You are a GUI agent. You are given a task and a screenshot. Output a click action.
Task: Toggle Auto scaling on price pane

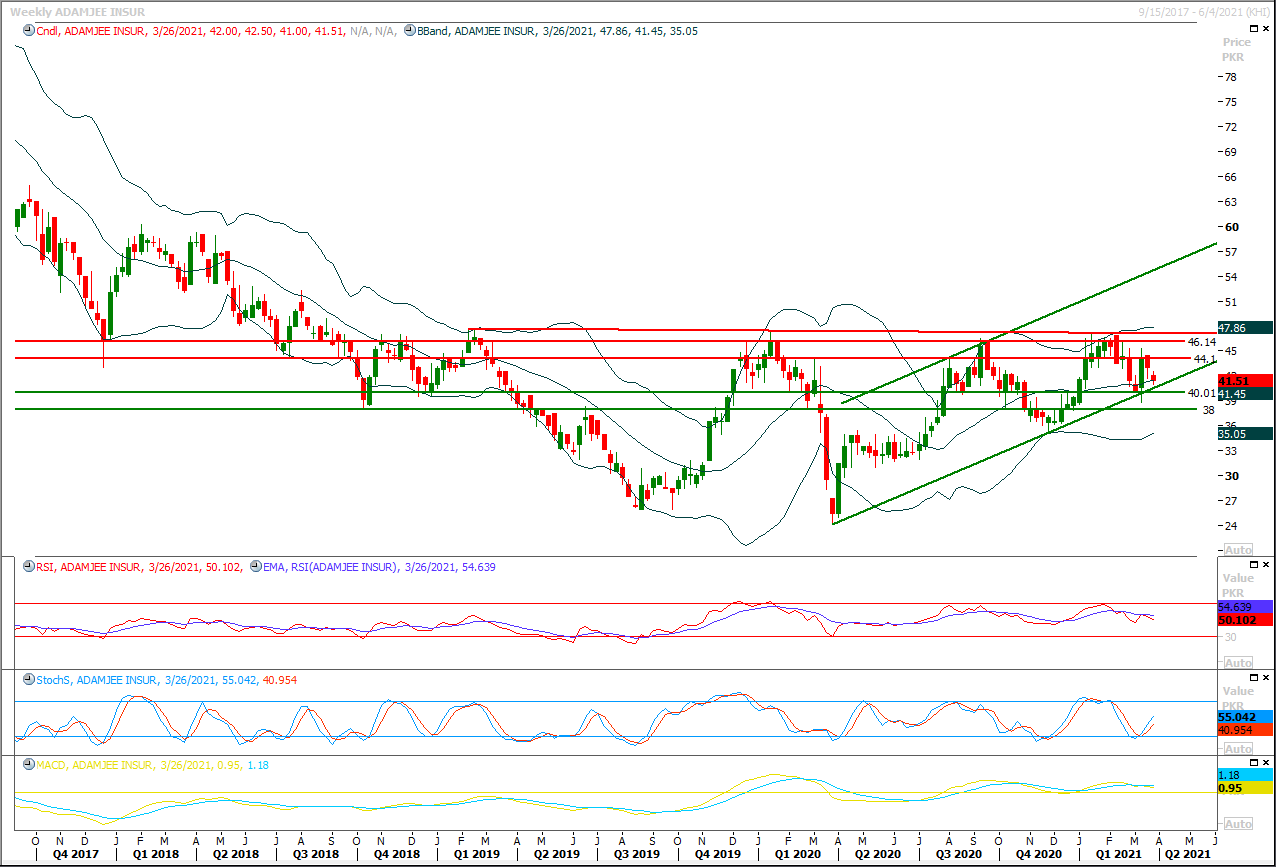pyautogui.click(x=1238, y=551)
